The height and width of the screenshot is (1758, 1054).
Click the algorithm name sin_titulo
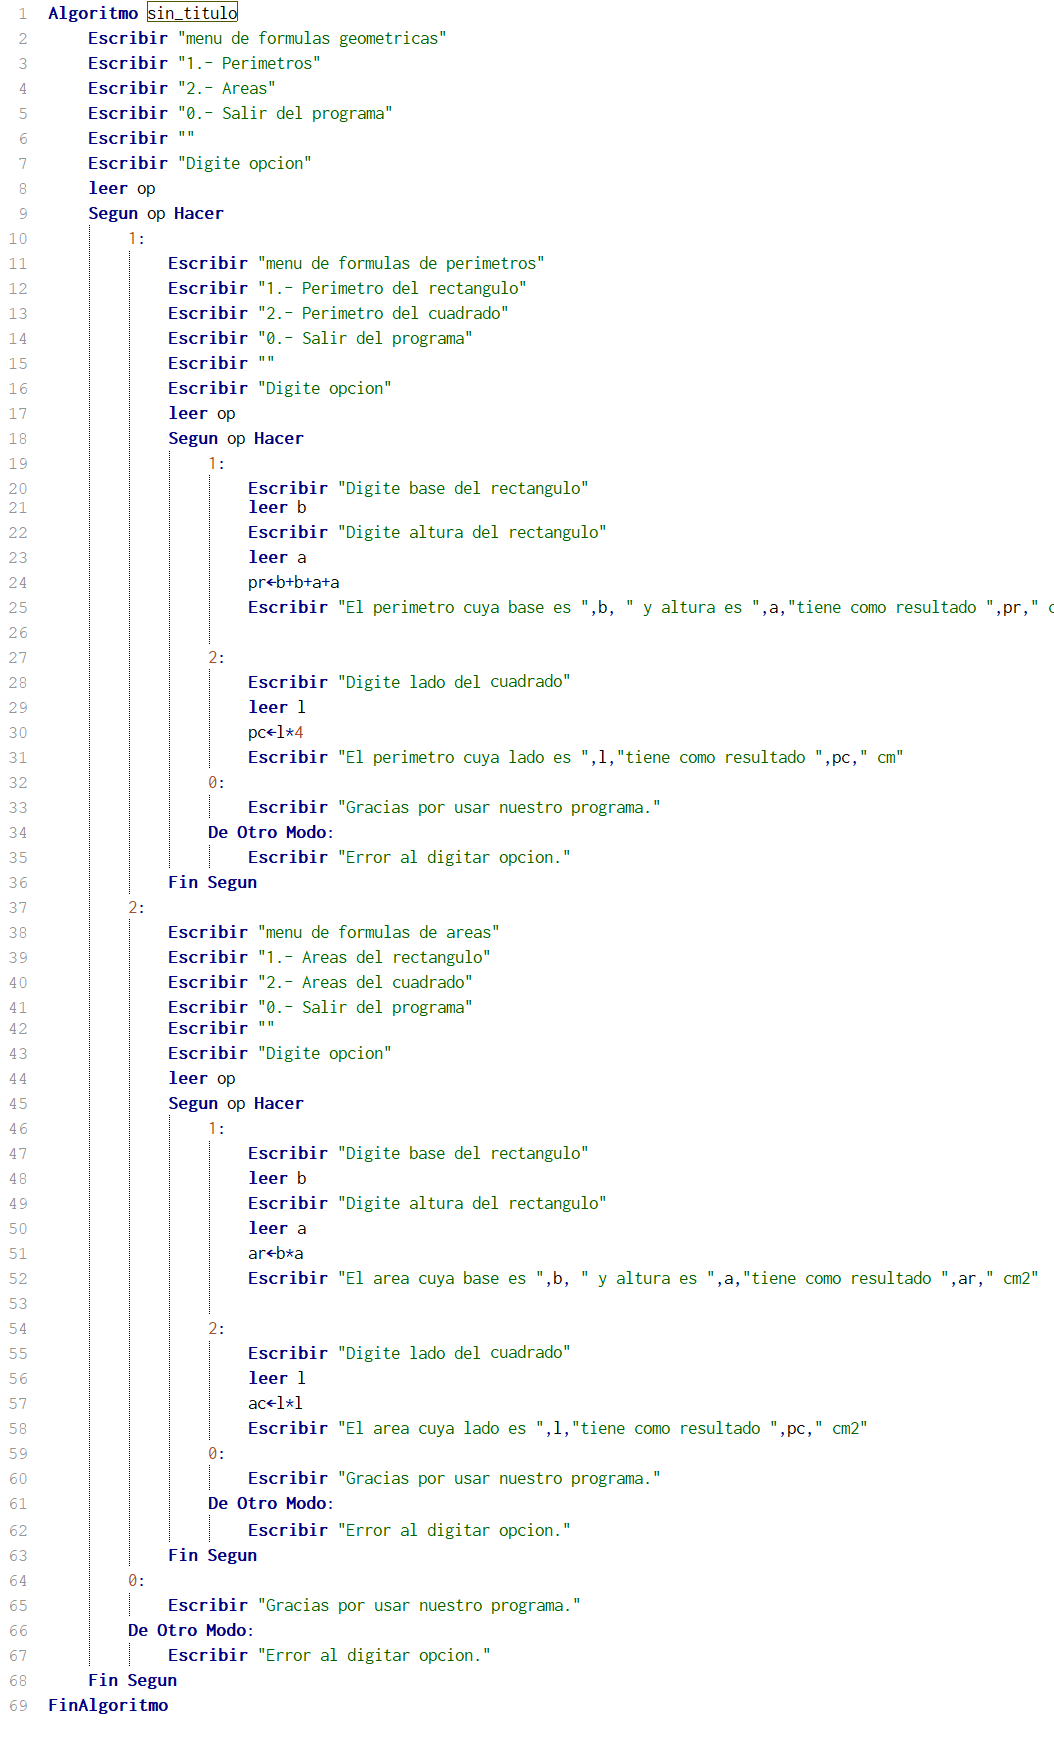pyautogui.click(x=192, y=13)
